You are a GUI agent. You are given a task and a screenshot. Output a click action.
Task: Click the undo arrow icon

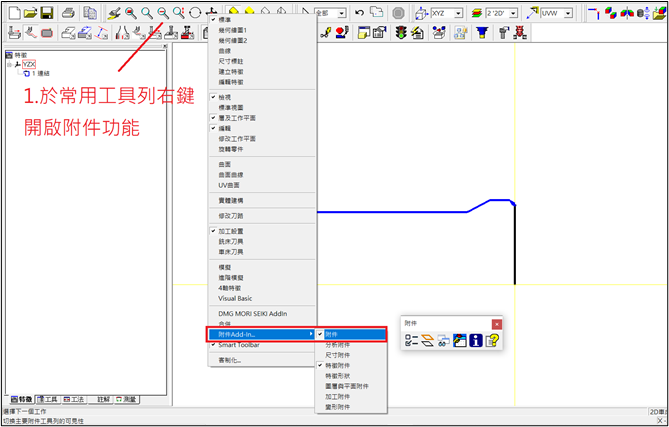[359, 13]
